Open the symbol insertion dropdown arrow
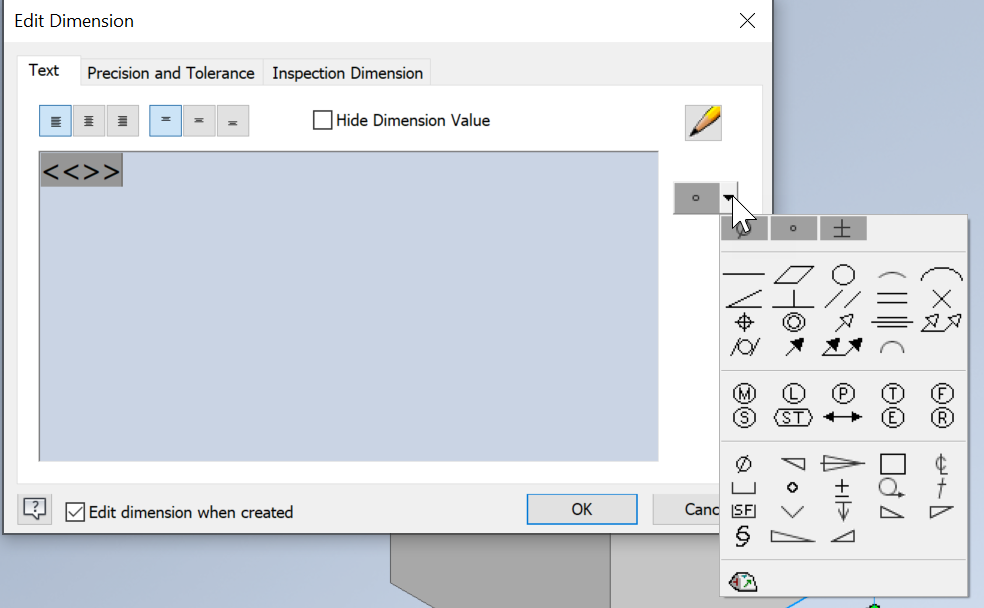Image resolution: width=984 pixels, height=608 pixels. coord(727,198)
